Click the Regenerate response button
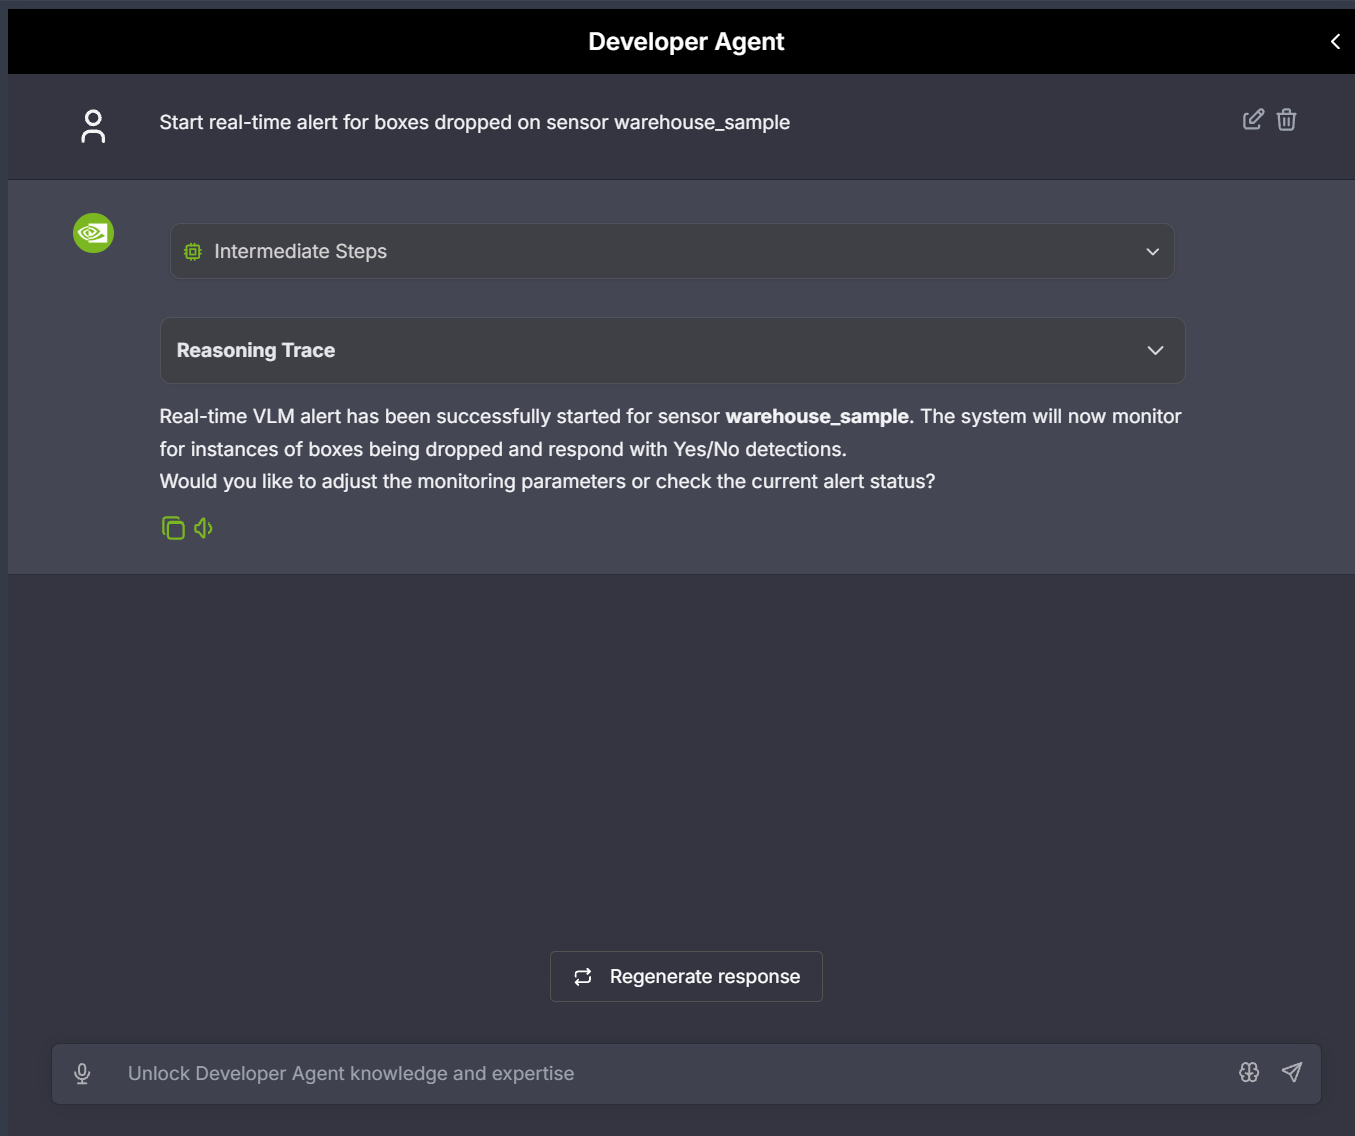Screen dimensions: 1355x1136 click(686, 977)
